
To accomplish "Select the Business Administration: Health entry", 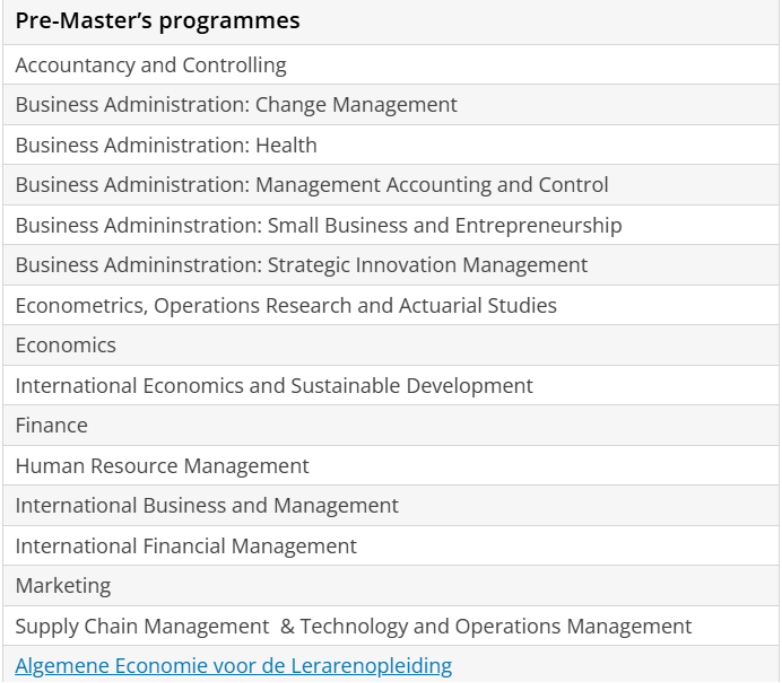I will tap(166, 145).
